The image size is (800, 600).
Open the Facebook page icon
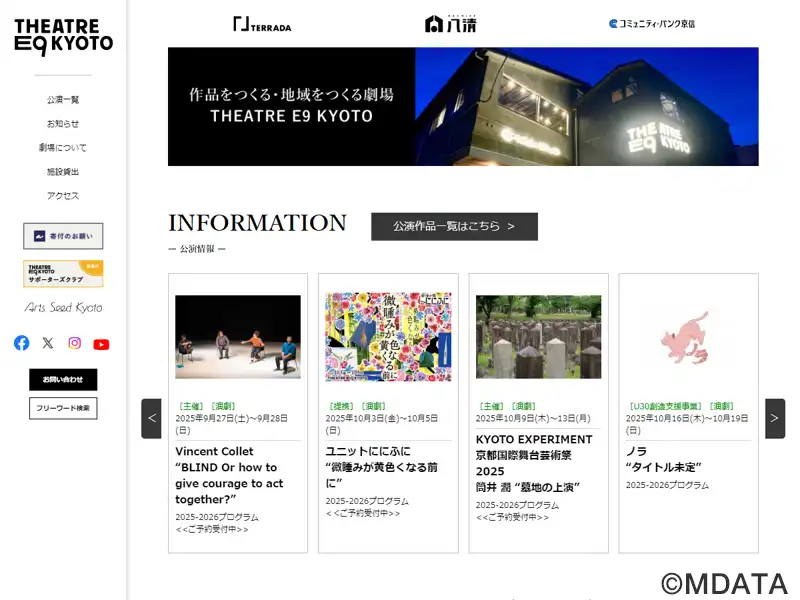pyautogui.click(x=21, y=343)
